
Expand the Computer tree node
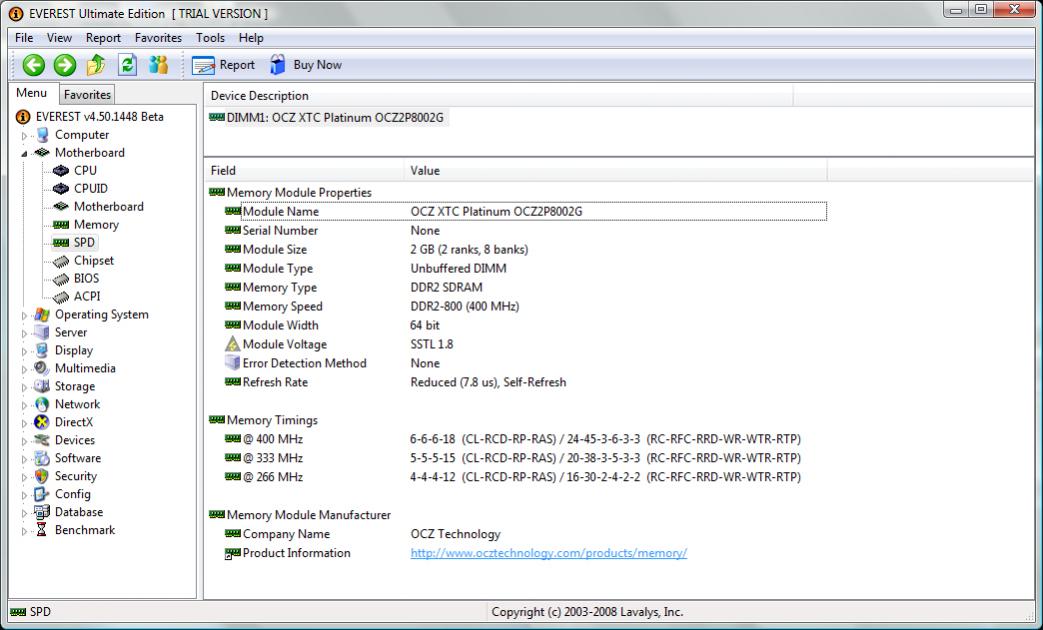tap(25, 136)
